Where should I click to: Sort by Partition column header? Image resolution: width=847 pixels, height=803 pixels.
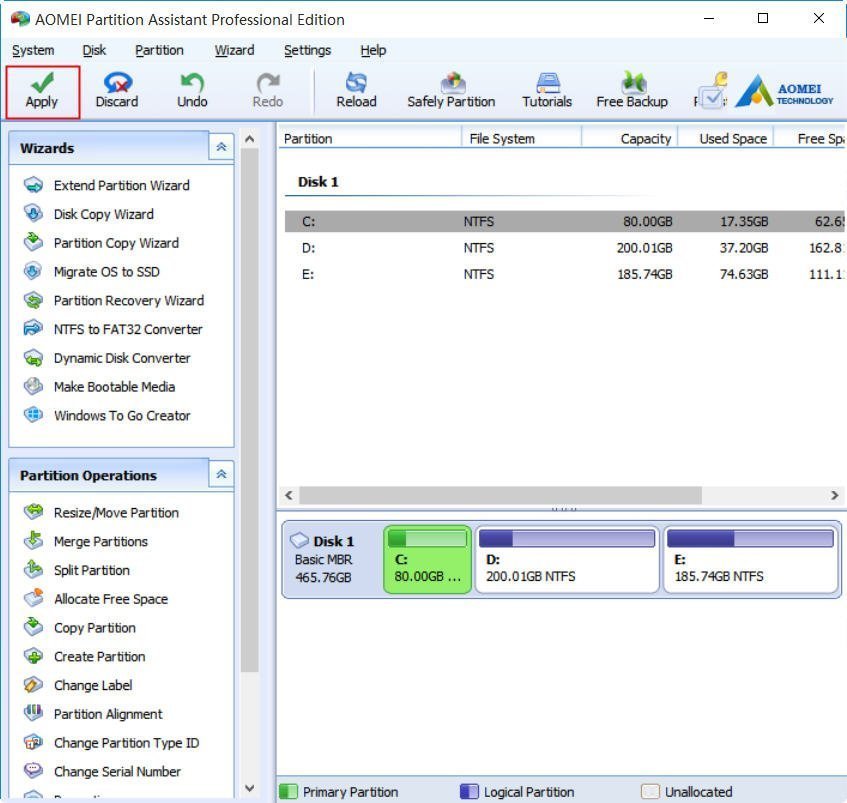(370, 139)
